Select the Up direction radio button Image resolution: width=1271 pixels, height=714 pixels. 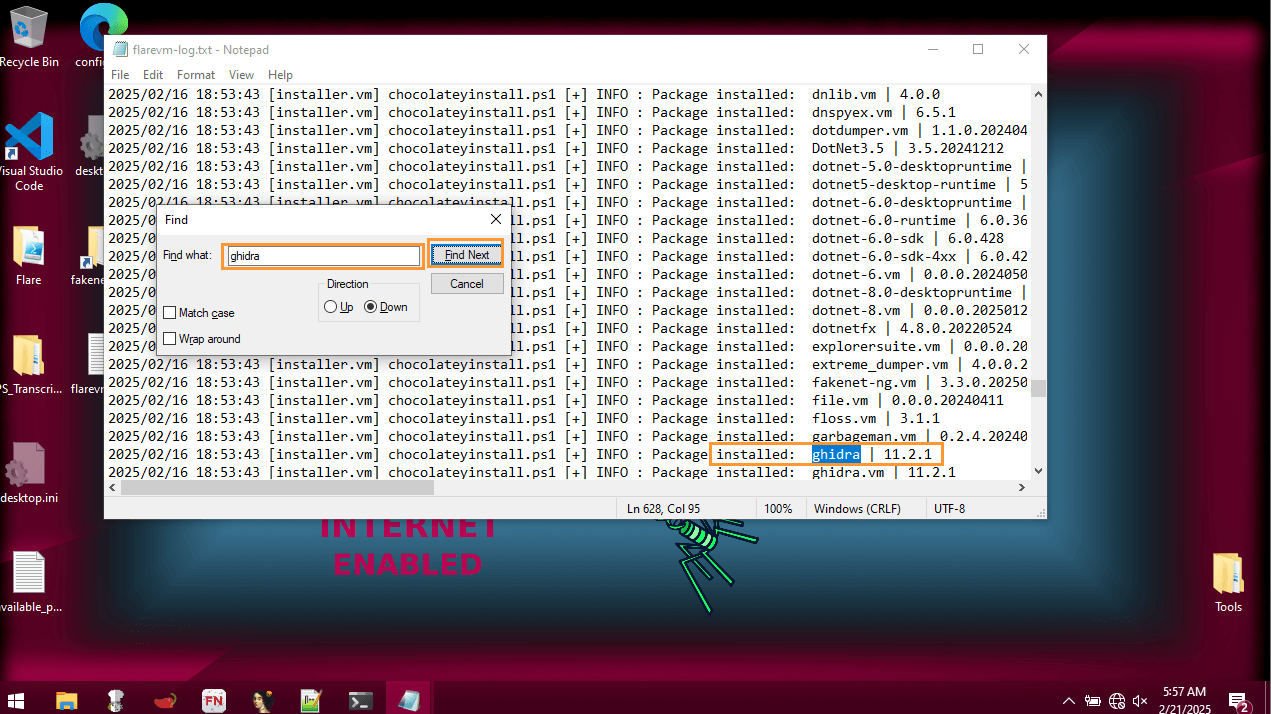[x=331, y=307]
